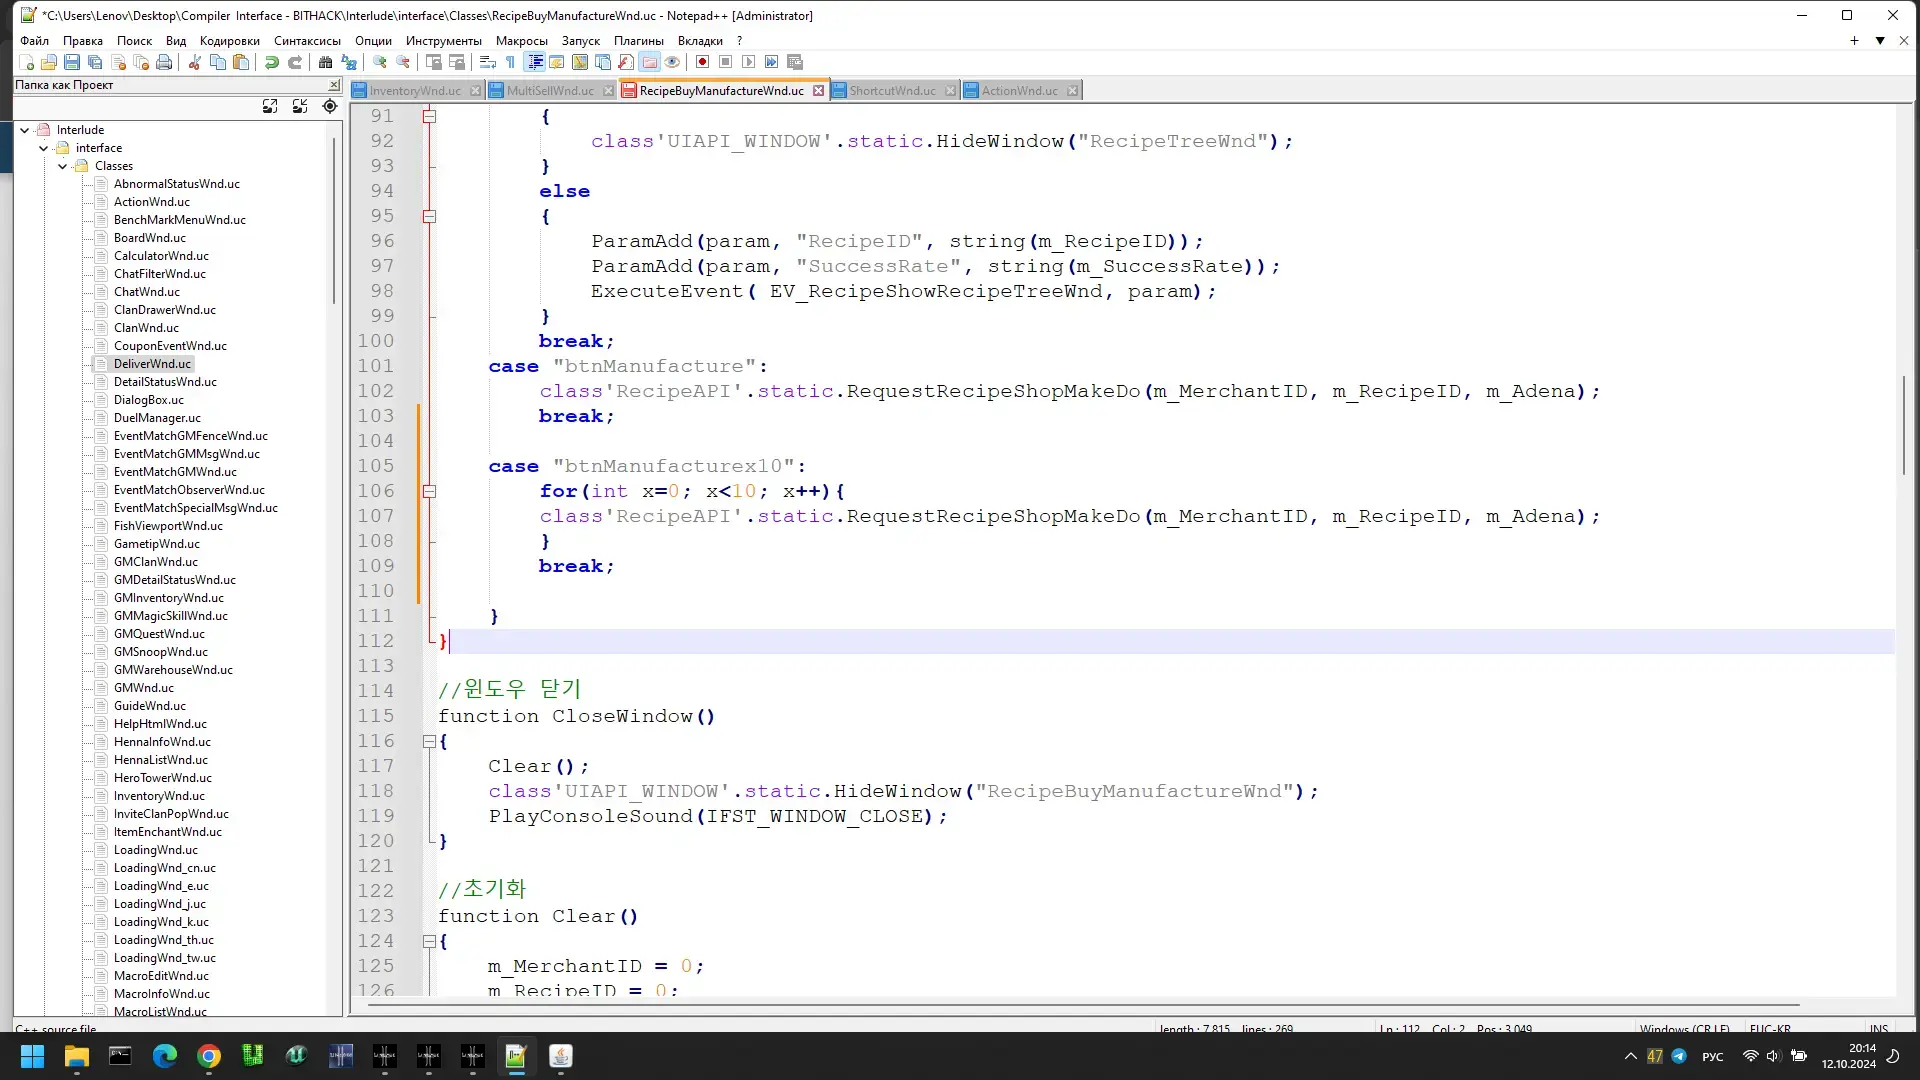This screenshot has width=1920, height=1080.
Task: Locate the current file via the target icon
Action: 330,106
